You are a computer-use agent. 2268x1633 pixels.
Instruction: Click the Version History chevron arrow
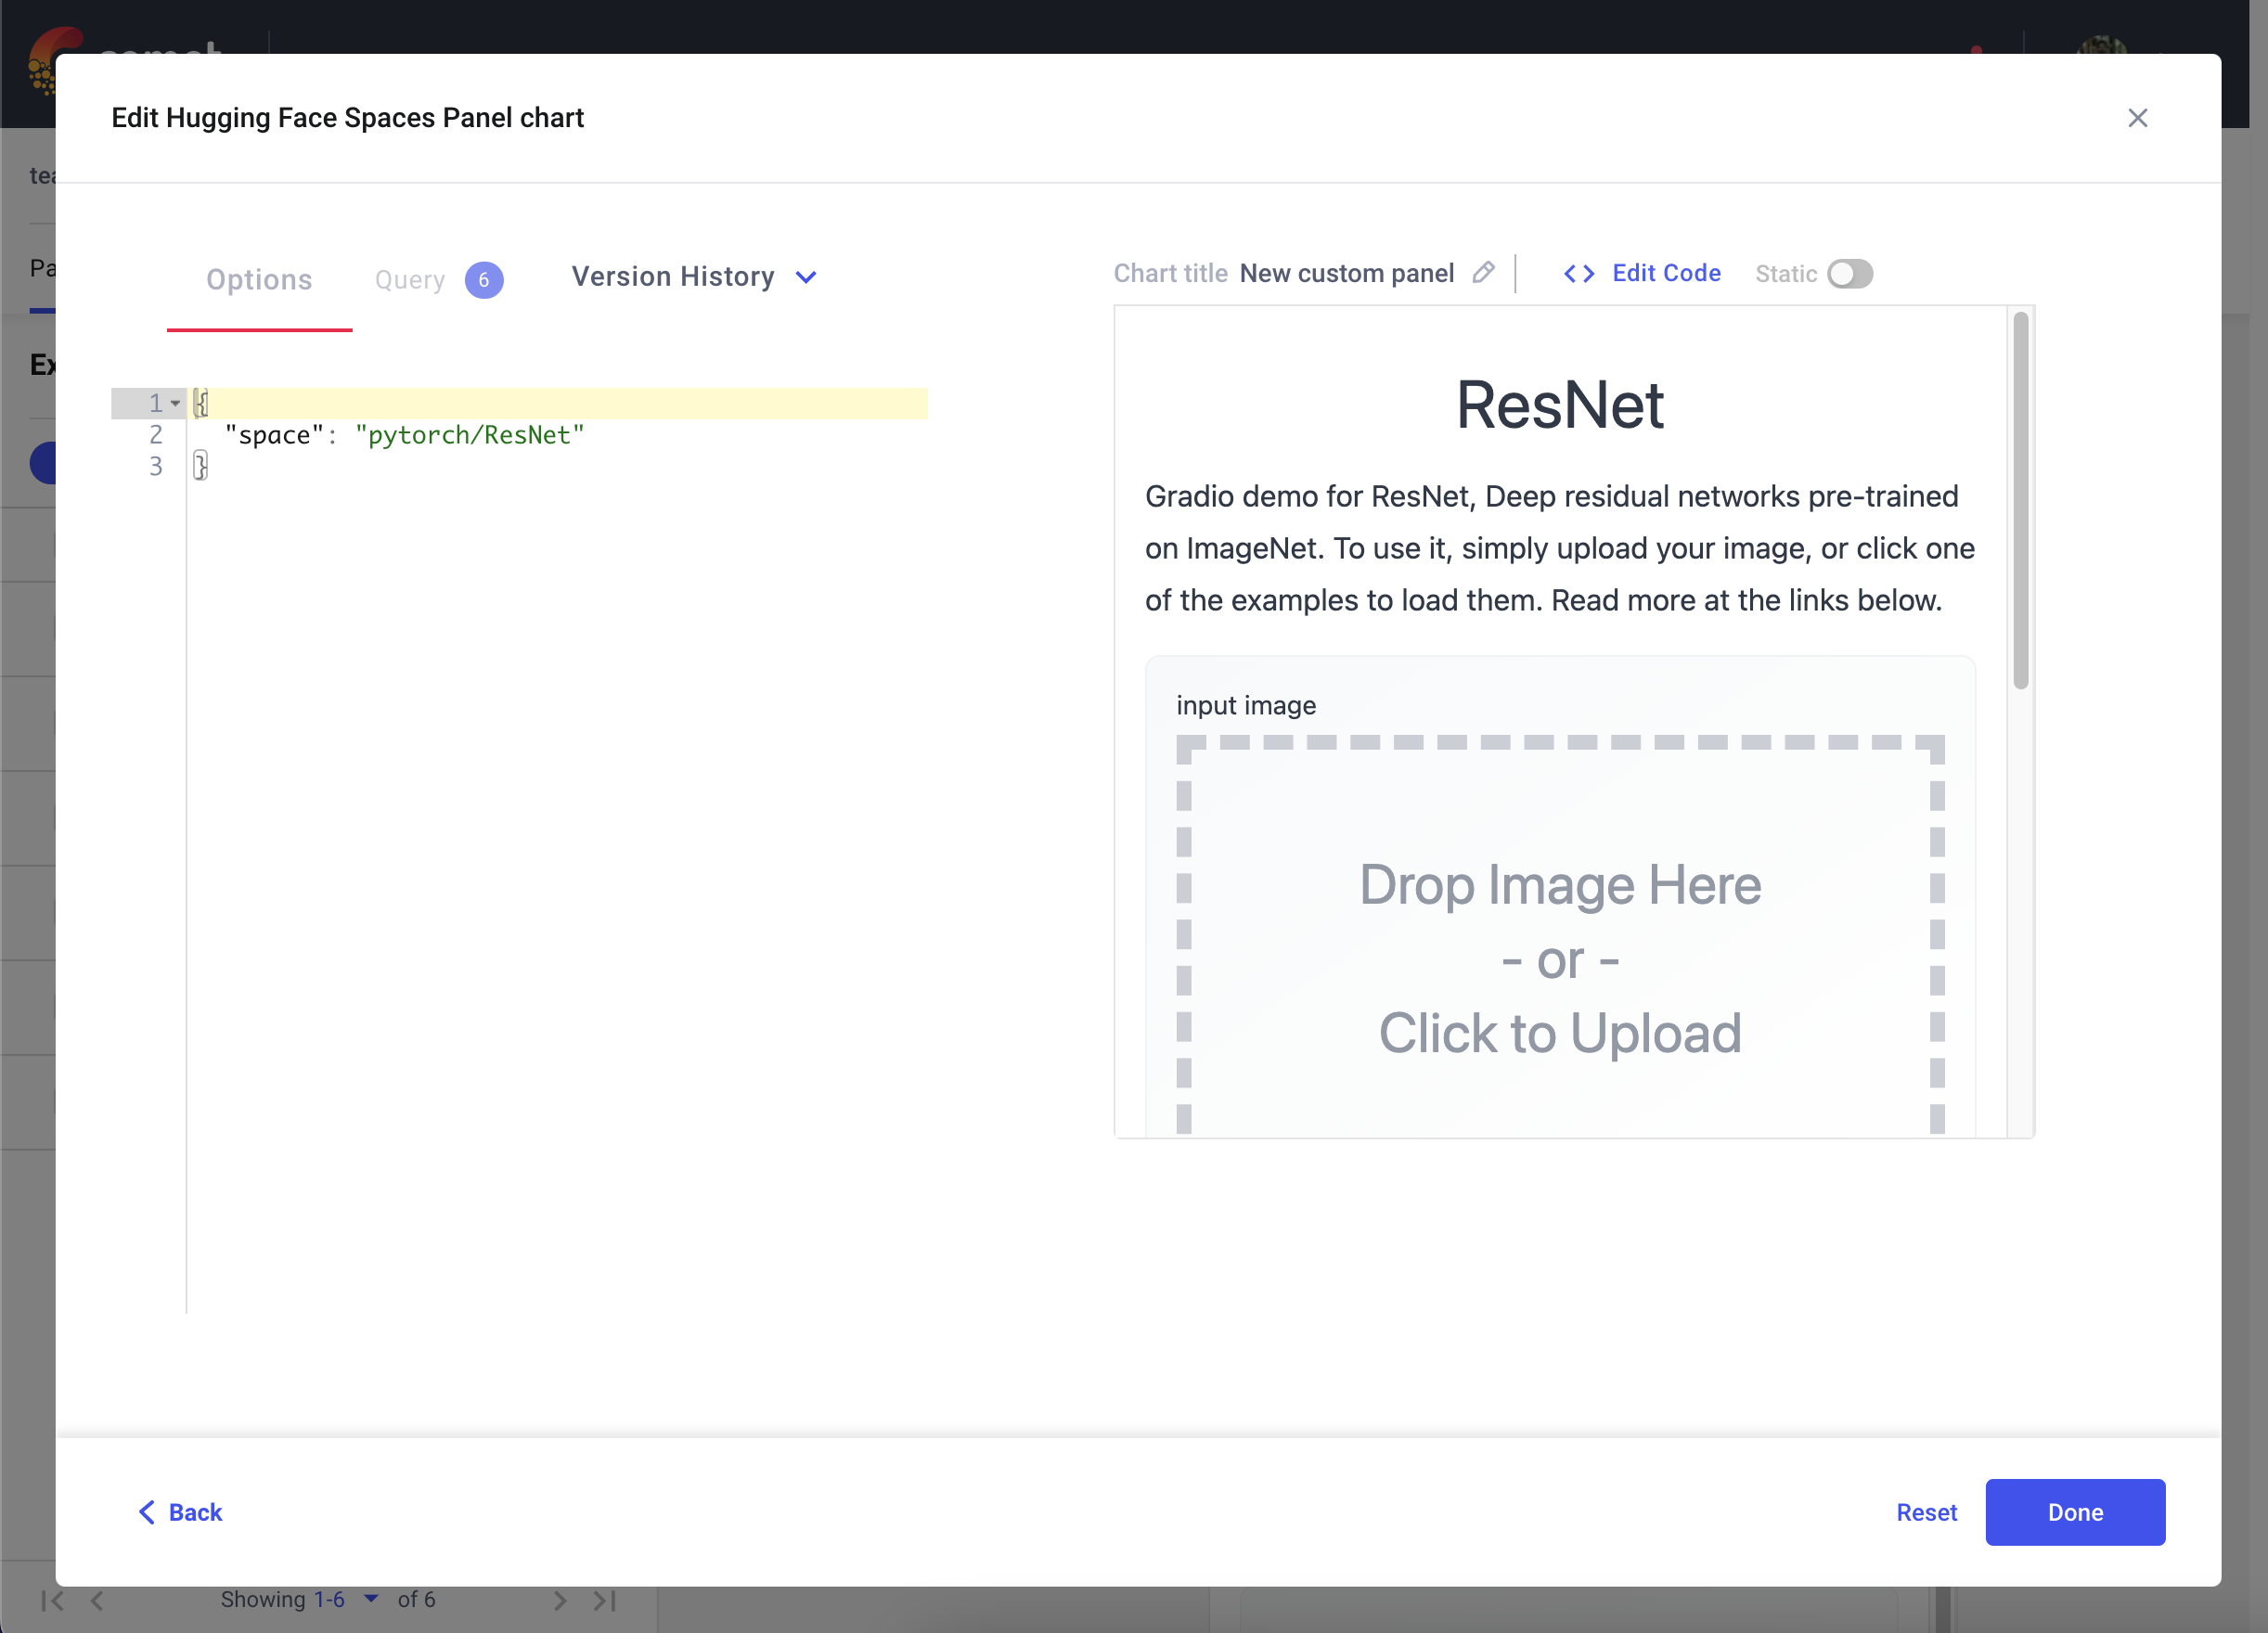[806, 278]
